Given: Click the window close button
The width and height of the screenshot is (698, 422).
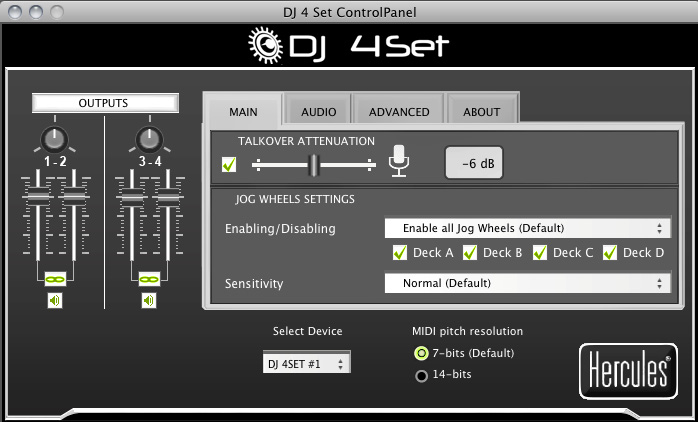Looking at the screenshot, I should 15,12.
